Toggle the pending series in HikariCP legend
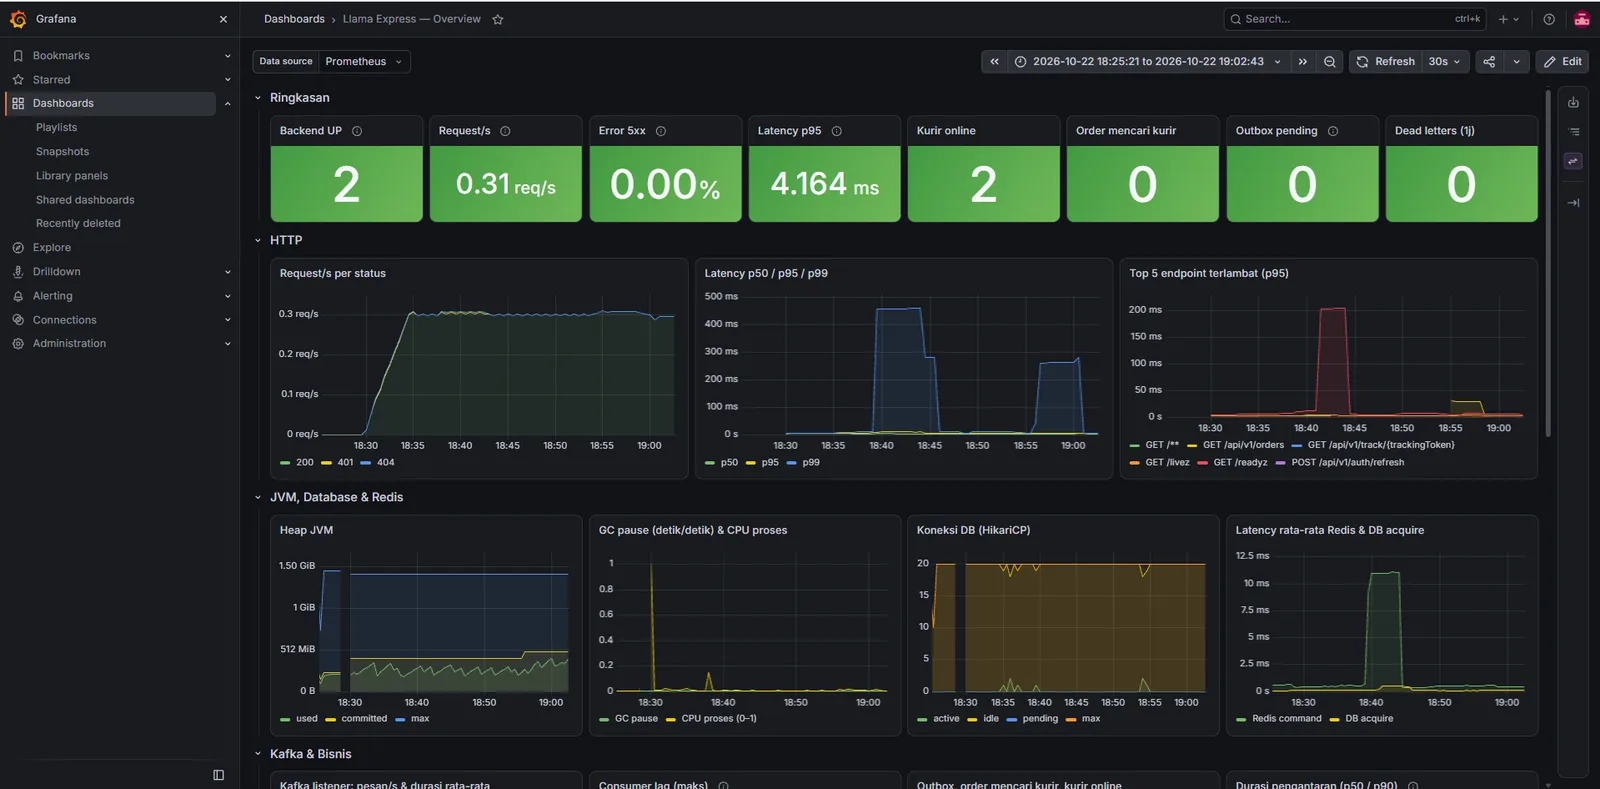This screenshot has width=1600, height=789. pos(1040,719)
